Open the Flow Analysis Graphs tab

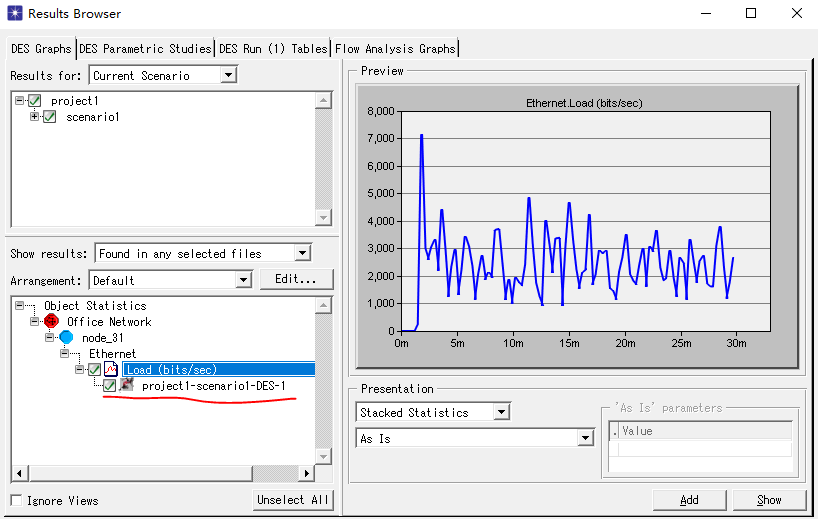395,49
